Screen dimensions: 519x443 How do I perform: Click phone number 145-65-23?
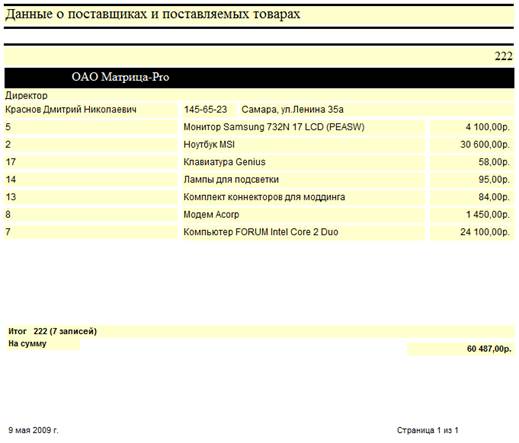205,109
